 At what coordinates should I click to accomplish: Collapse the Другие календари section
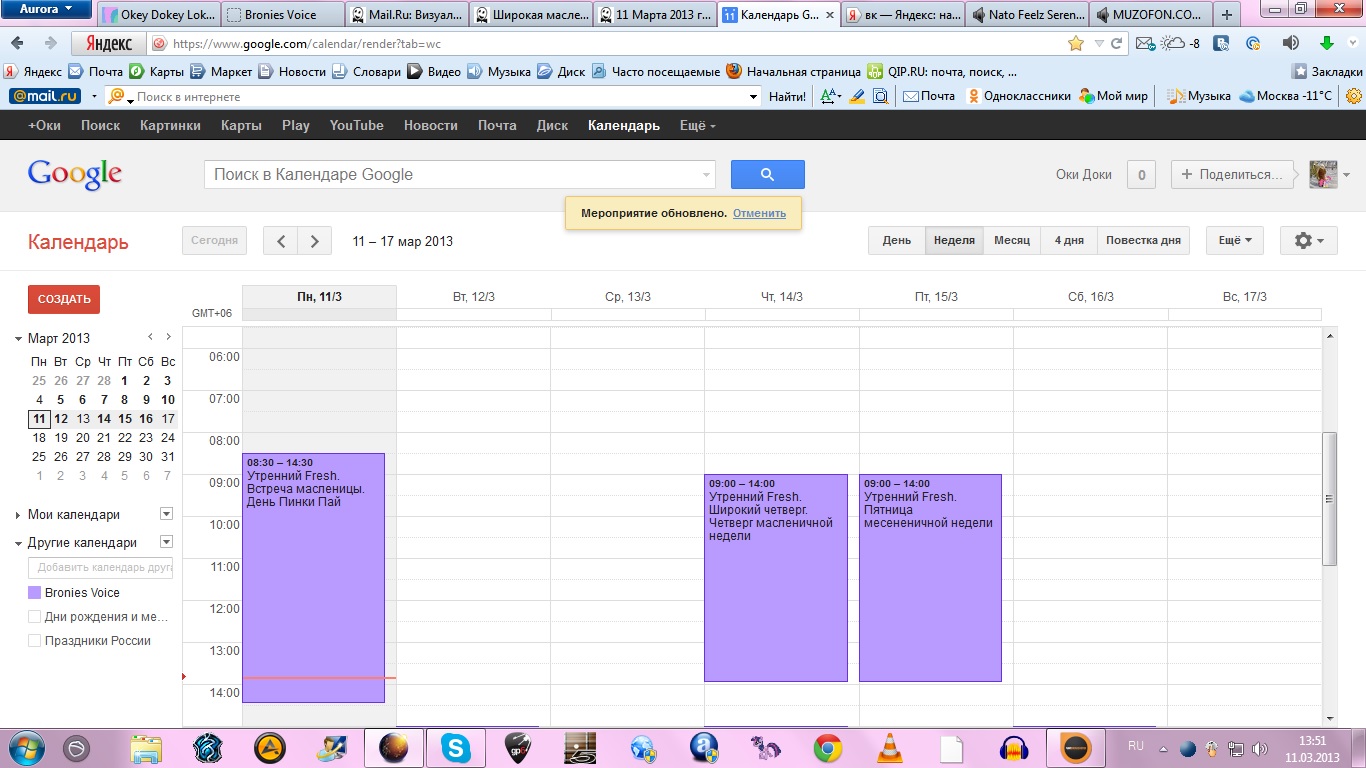(x=19, y=543)
